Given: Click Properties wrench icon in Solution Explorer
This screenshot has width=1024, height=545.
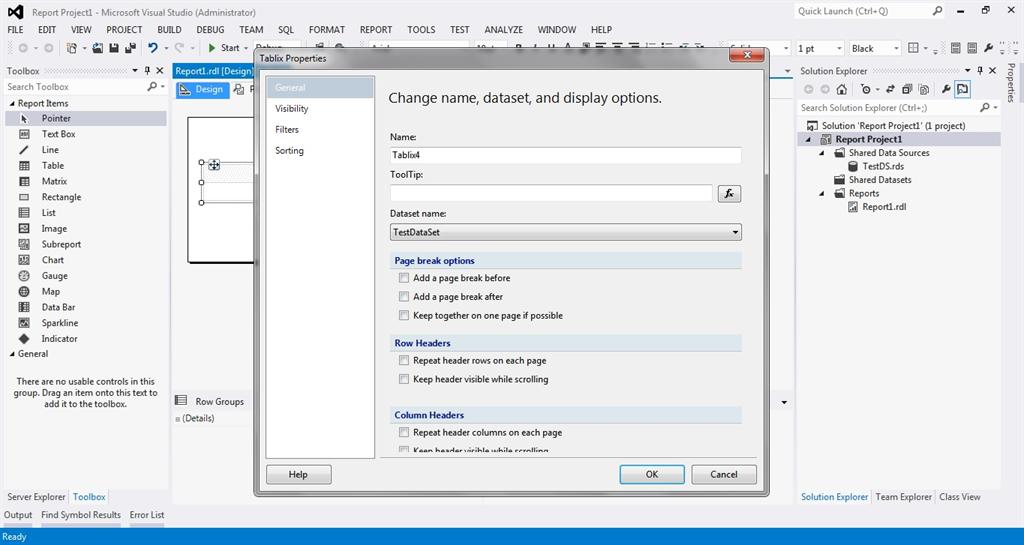Looking at the screenshot, I should [x=946, y=89].
